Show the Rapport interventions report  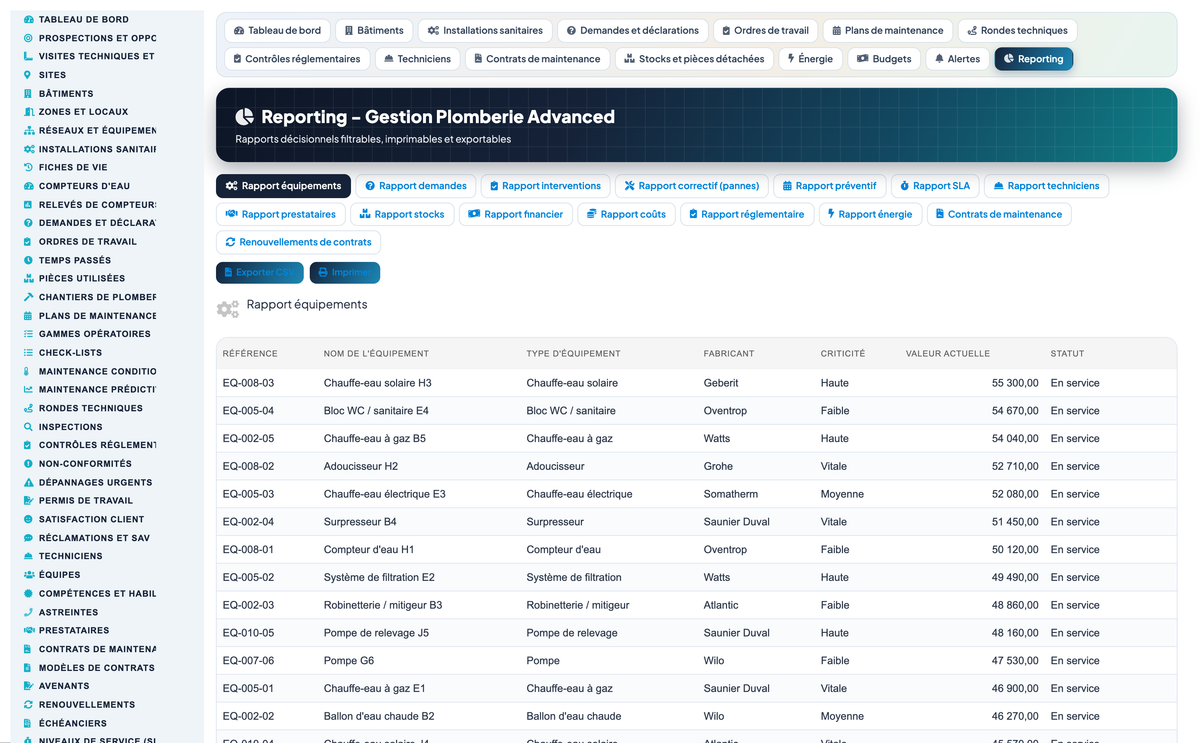(545, 186)
